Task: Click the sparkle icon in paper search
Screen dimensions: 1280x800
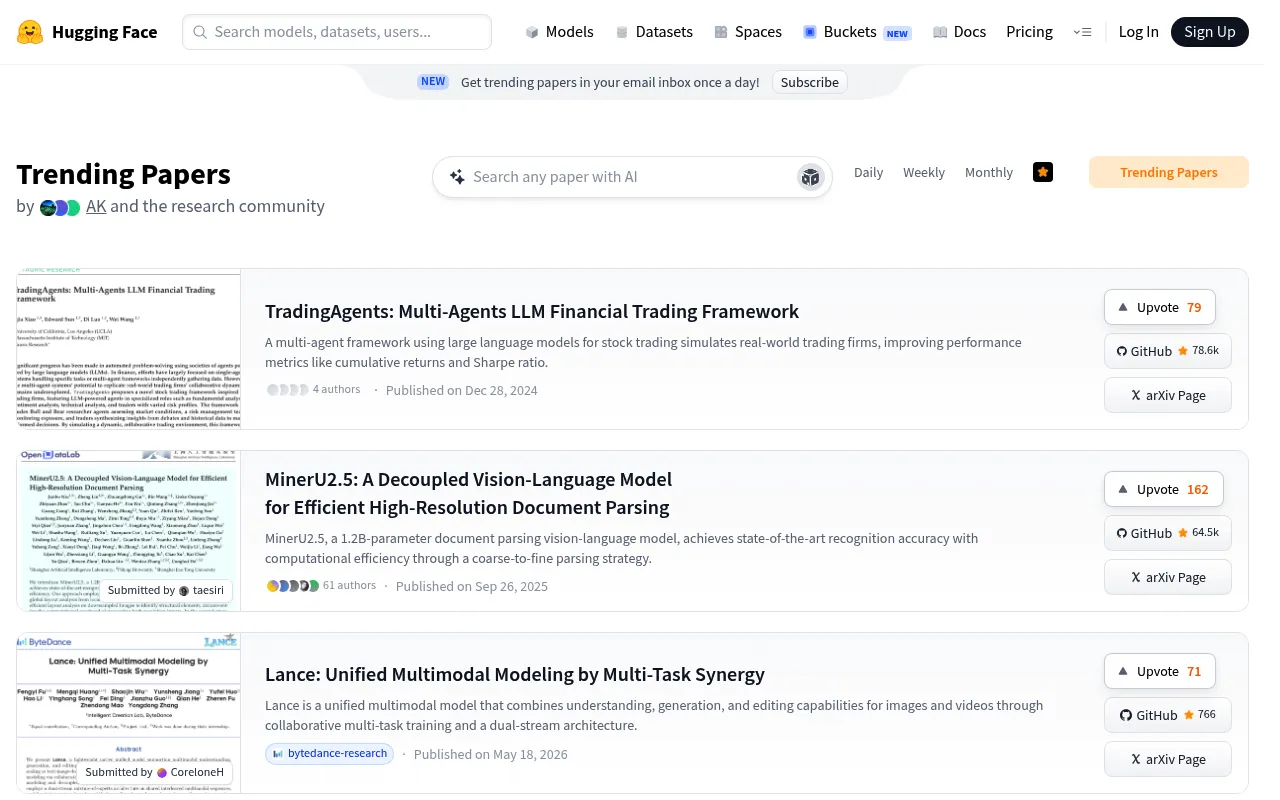Action: (x=457, y=177)
